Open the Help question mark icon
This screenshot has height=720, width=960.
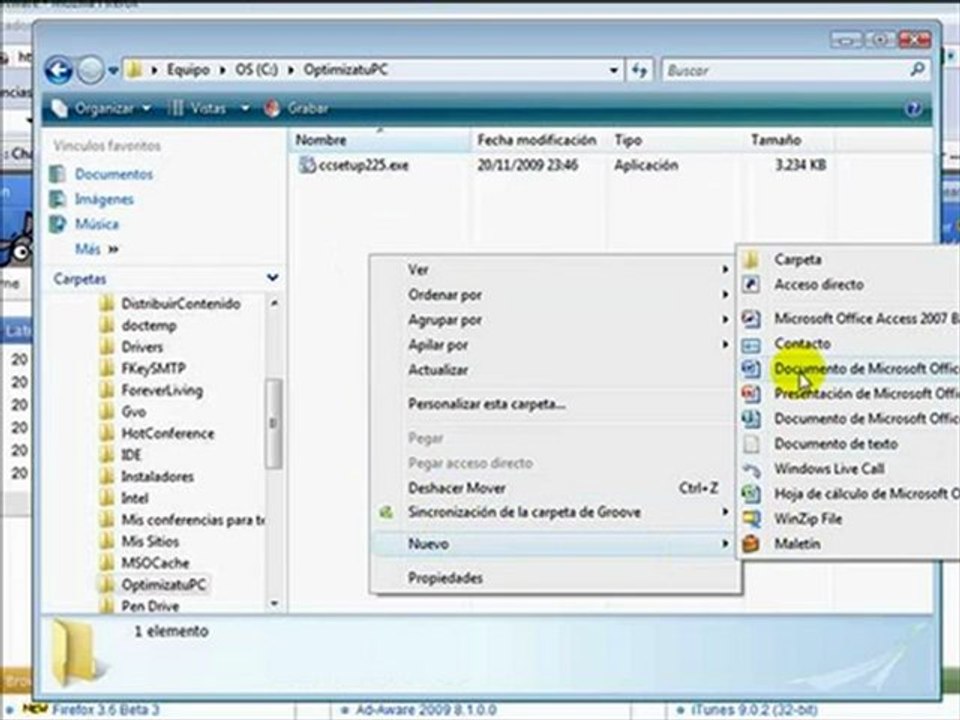913,109
